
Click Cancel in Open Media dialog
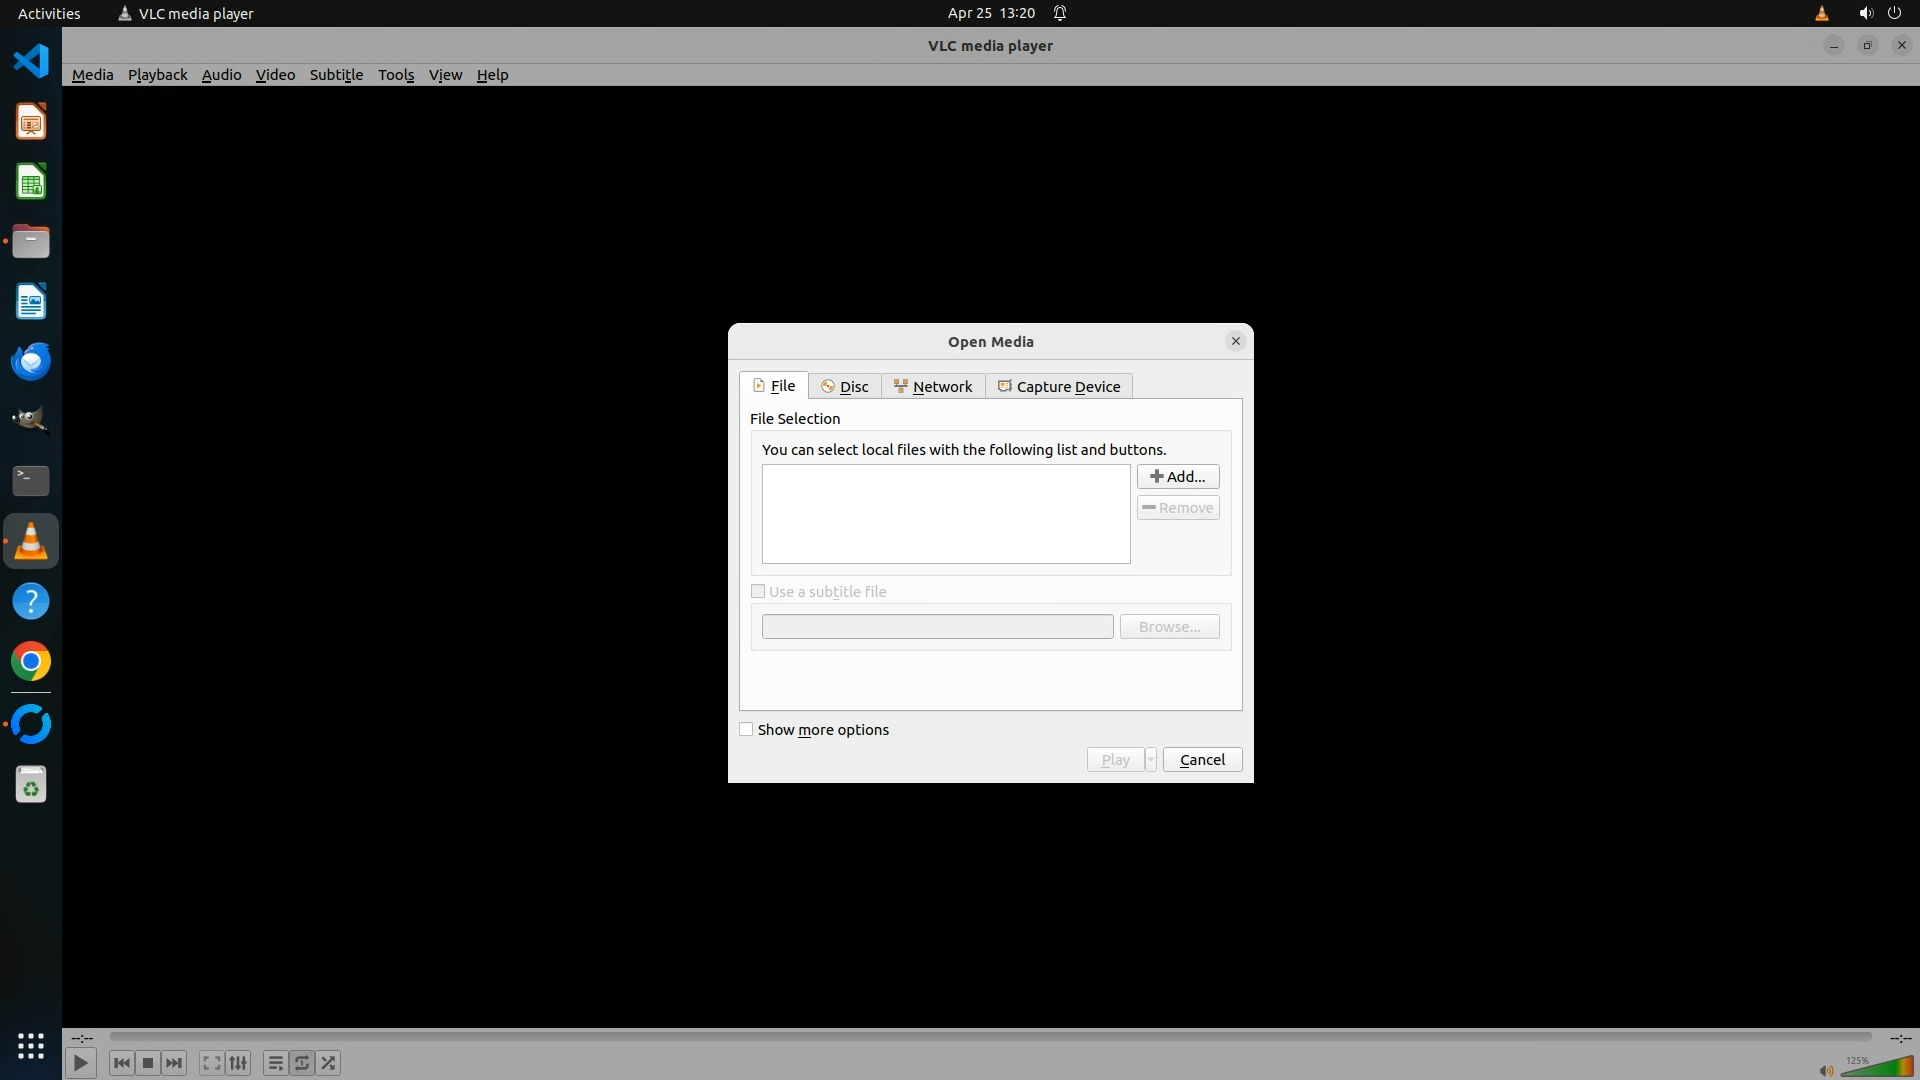click(x=1202, y=760)
